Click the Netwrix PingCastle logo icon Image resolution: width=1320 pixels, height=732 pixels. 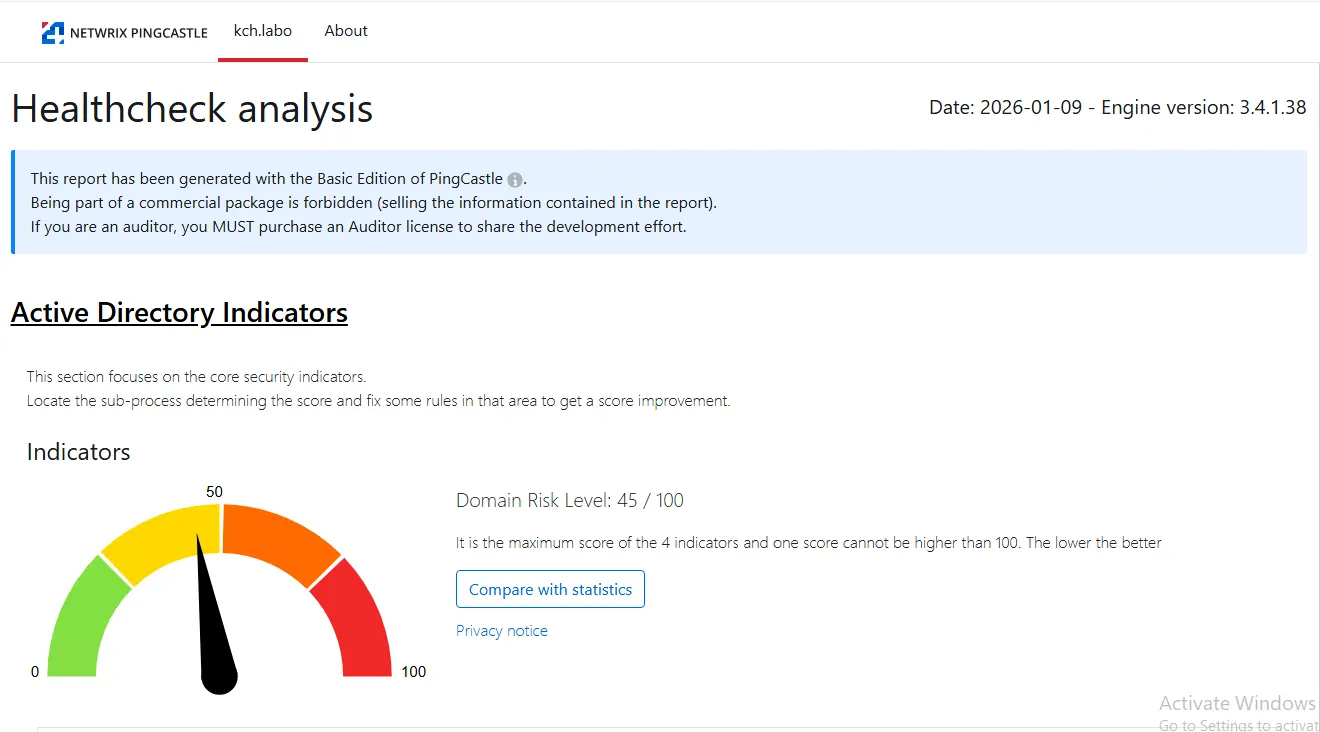pyautogui.click(x=52, y=33)
